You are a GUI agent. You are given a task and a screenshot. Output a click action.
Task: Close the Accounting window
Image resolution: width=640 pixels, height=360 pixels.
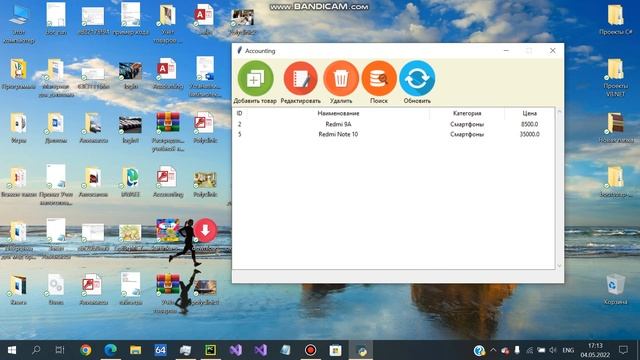(x=553, y=51)
